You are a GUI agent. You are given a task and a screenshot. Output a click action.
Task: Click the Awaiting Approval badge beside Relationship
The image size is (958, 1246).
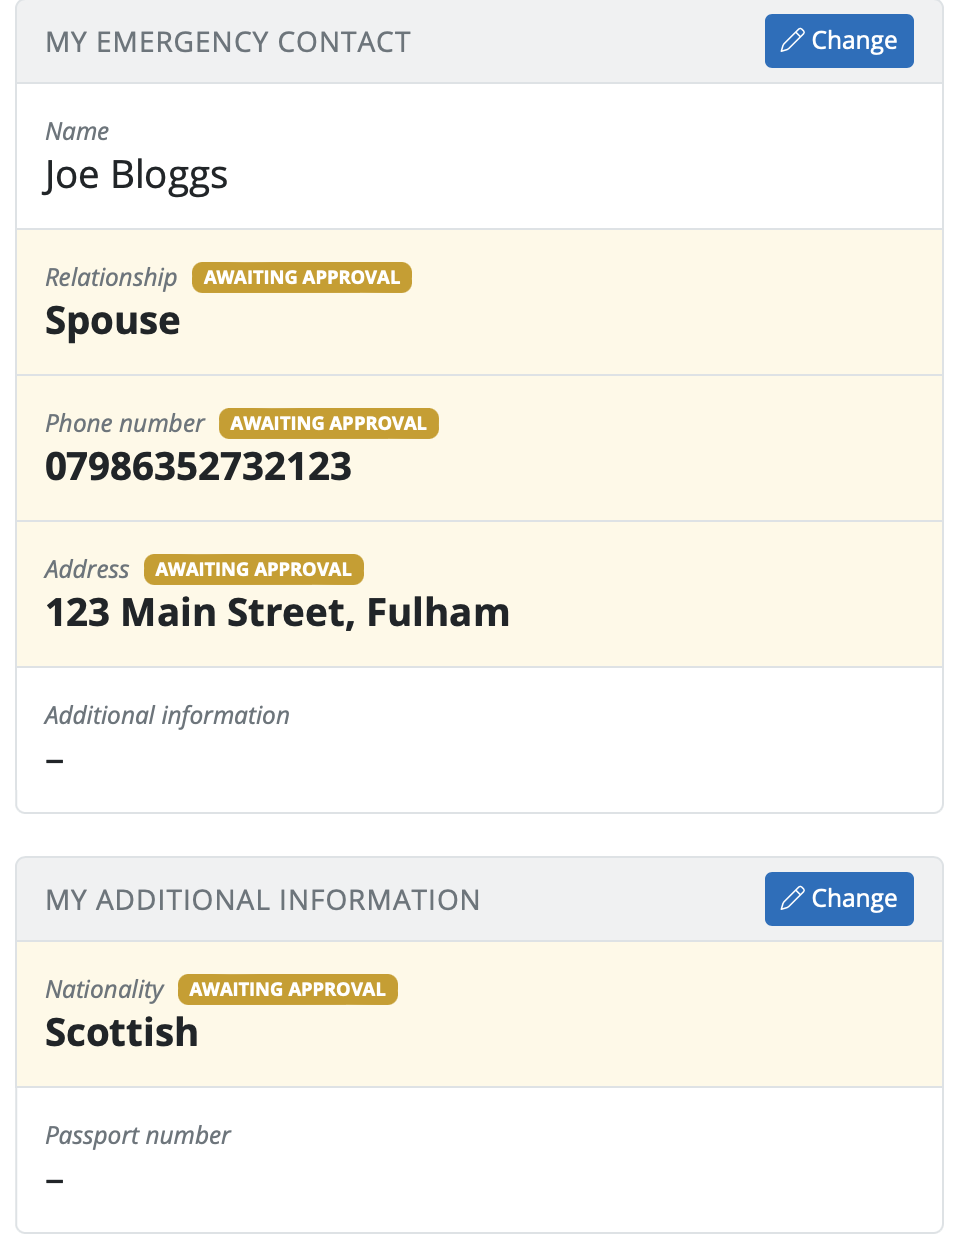coord(301,278)
